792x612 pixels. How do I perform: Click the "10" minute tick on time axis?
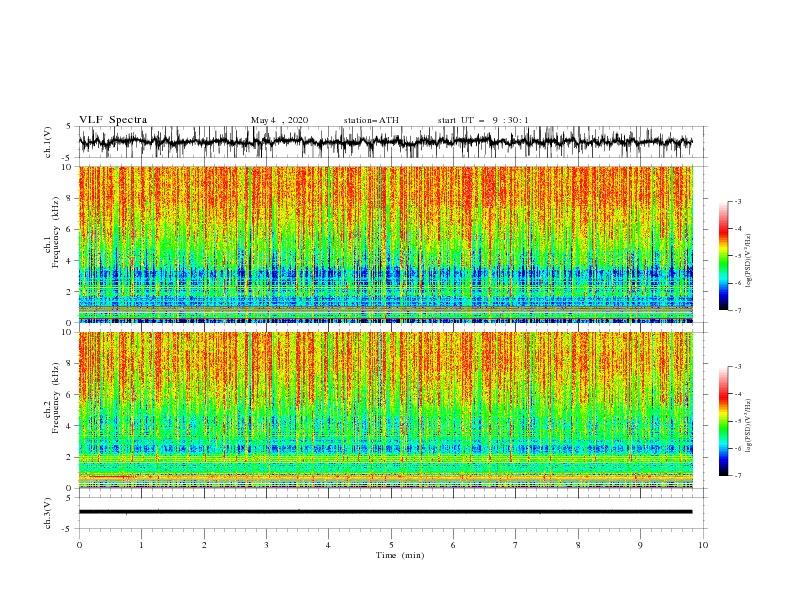coord(703,545)
